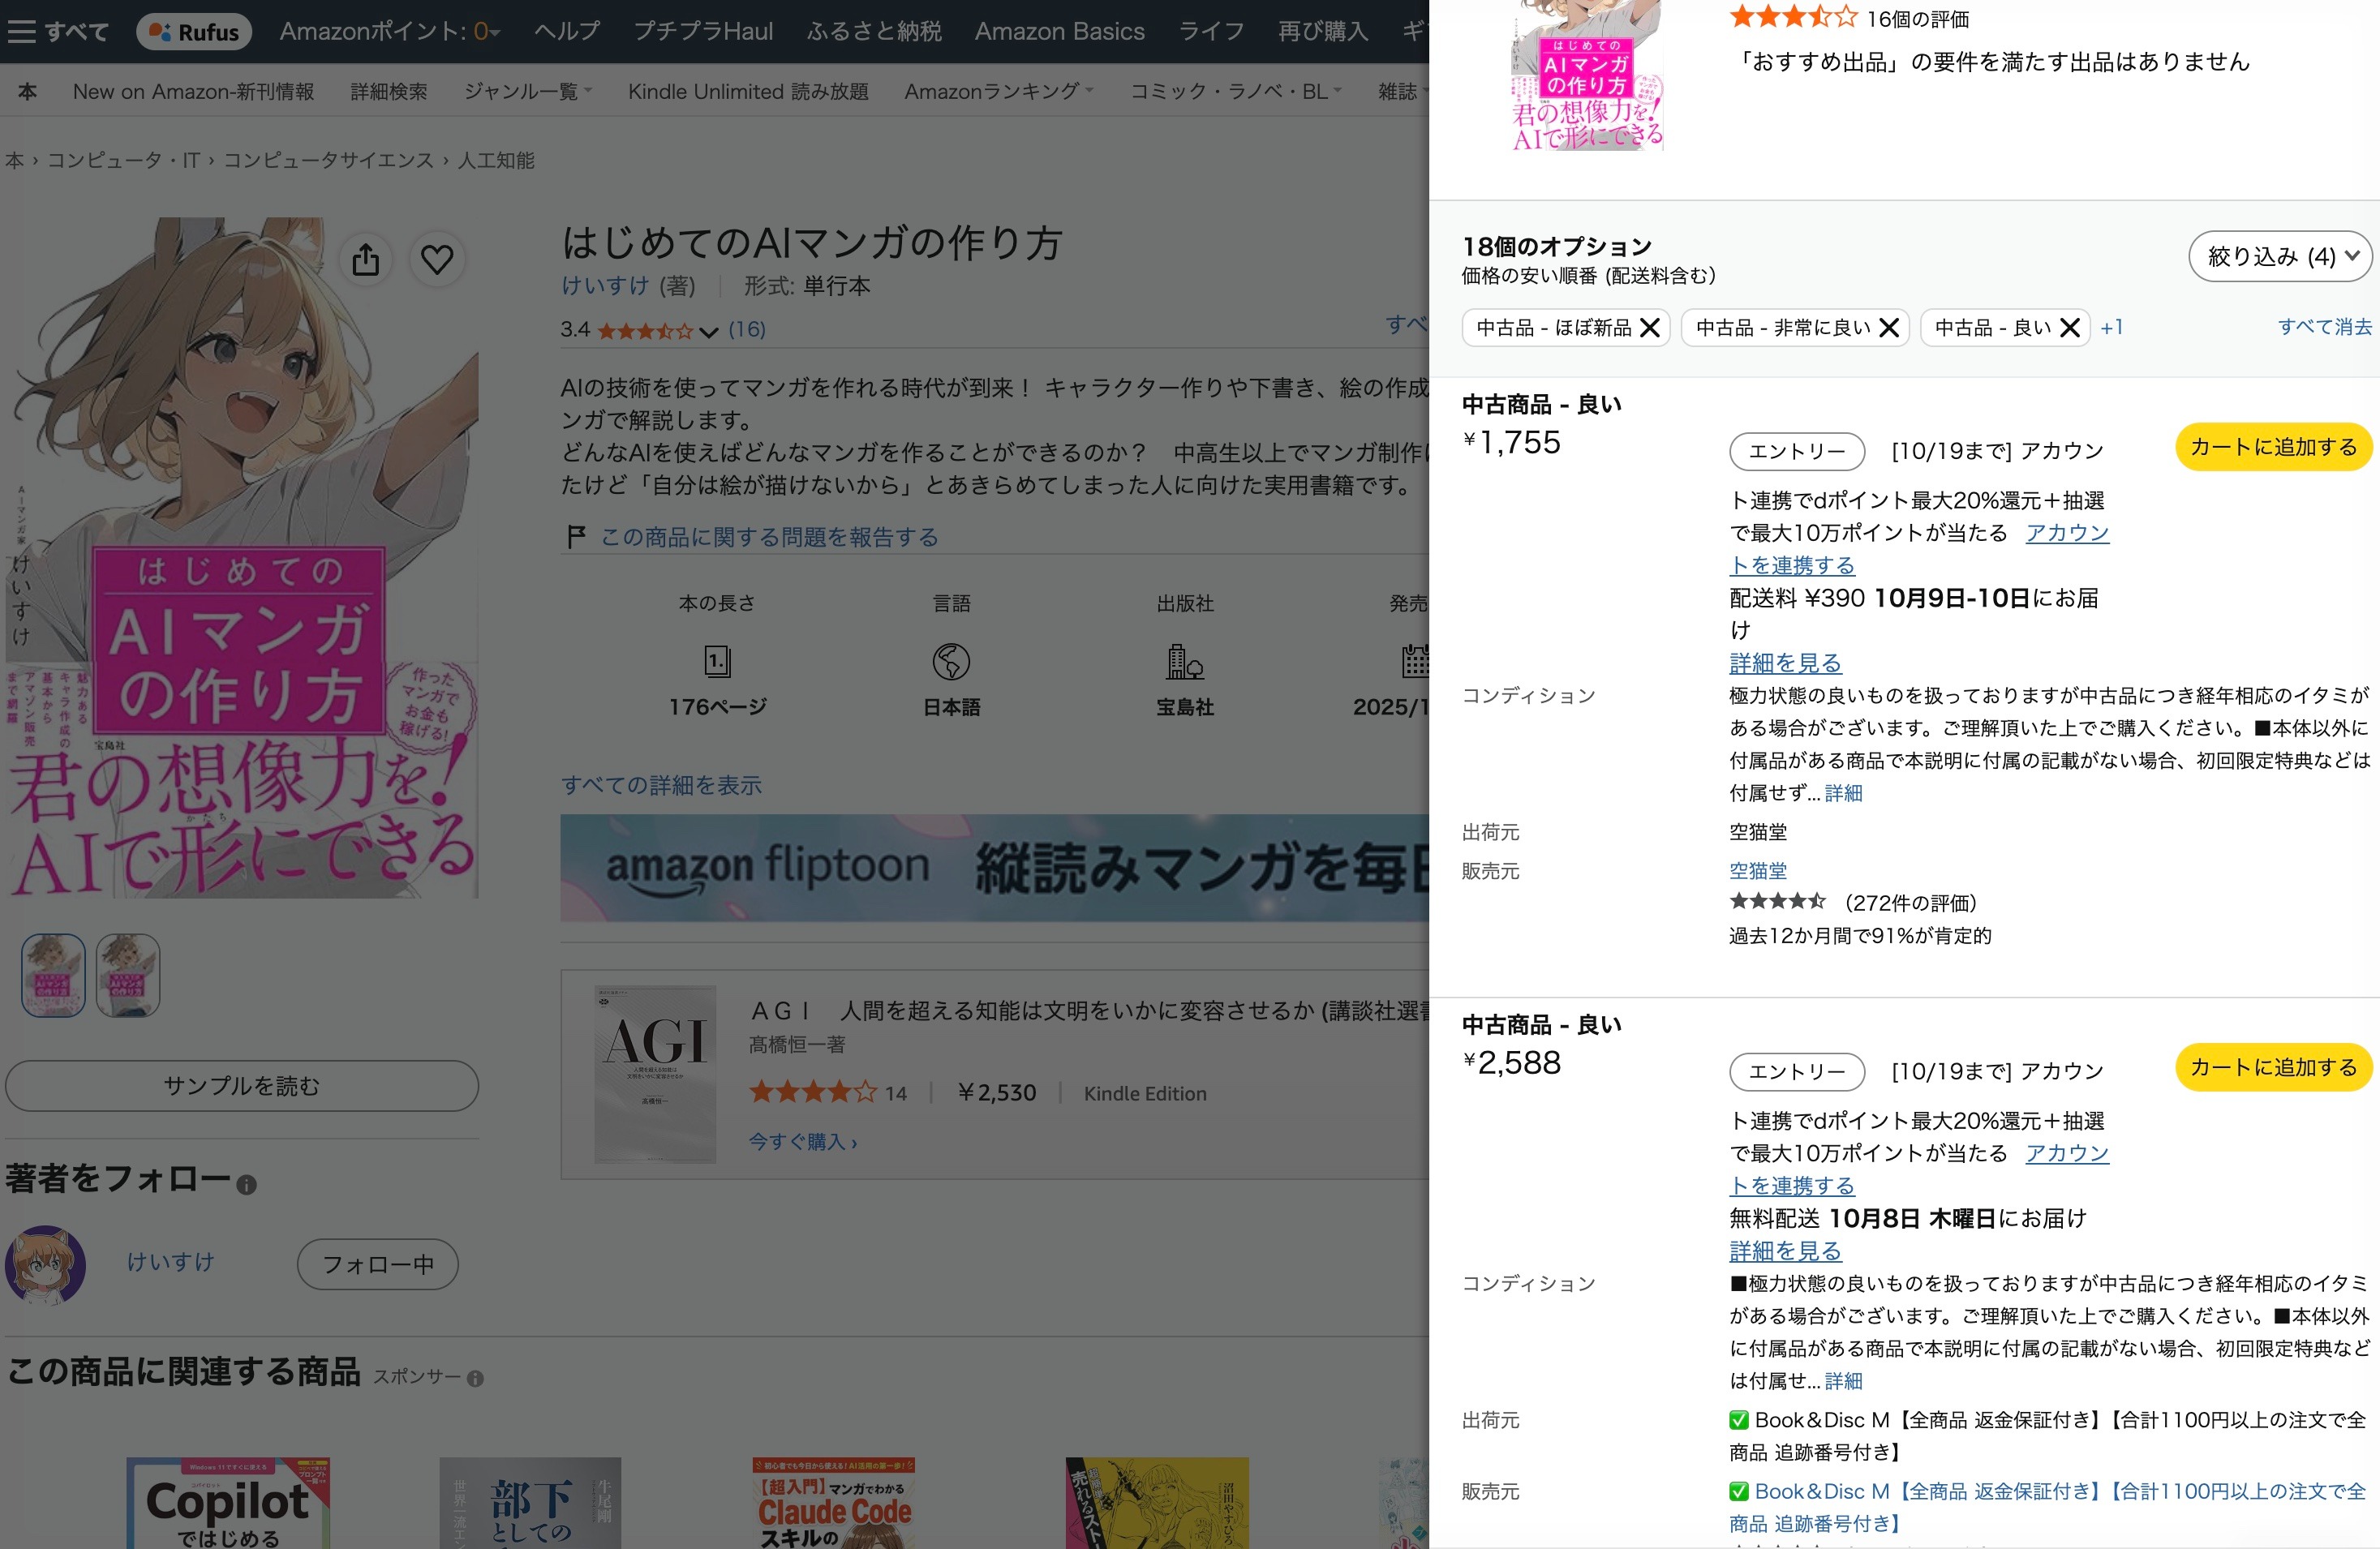
Task: Open the hamburger すべて menu icon
Action: tap(21, 32)
